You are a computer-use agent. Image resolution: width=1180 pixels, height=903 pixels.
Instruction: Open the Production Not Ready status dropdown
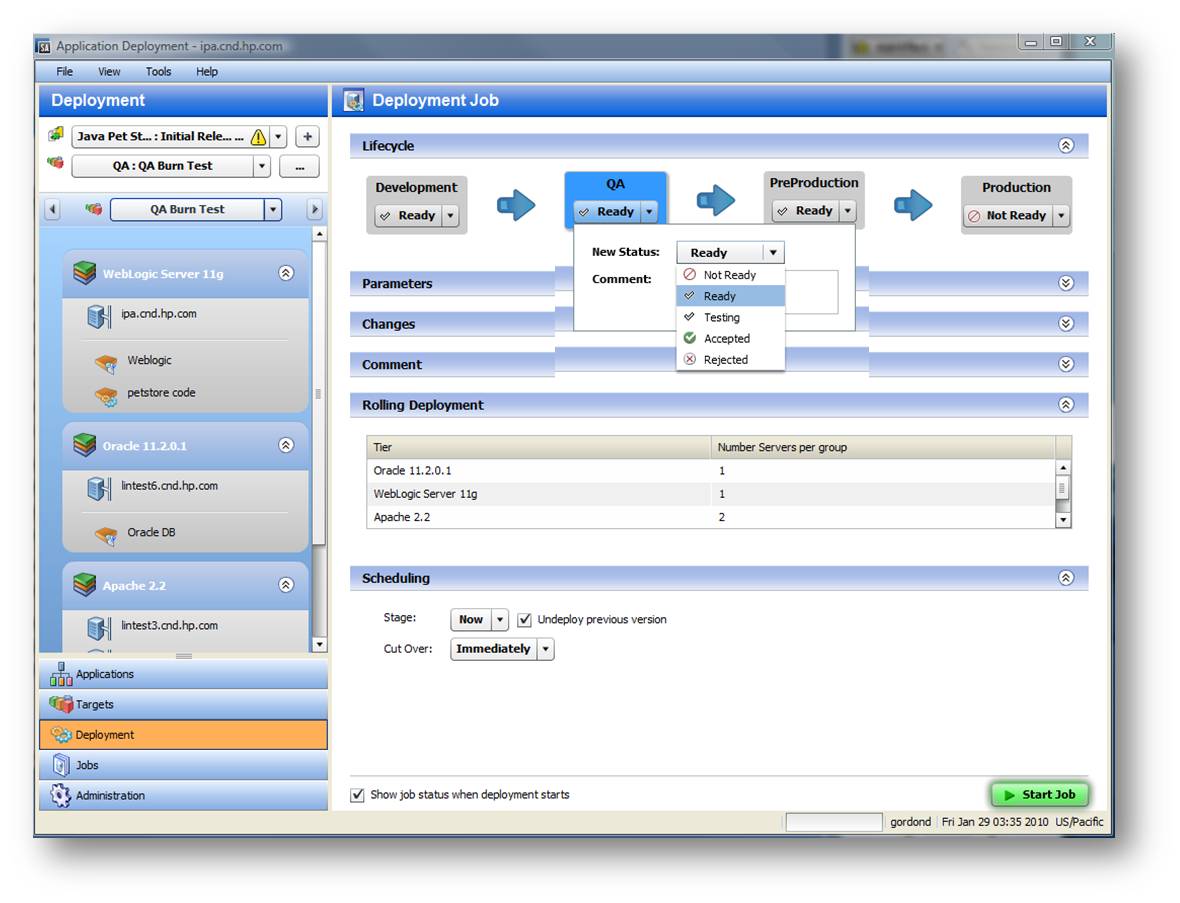tap(1061, 216)
